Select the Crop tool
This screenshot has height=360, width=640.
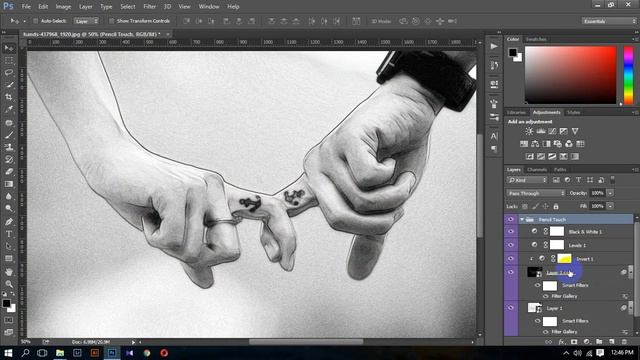pyautogui.click(x=9, y=97)
